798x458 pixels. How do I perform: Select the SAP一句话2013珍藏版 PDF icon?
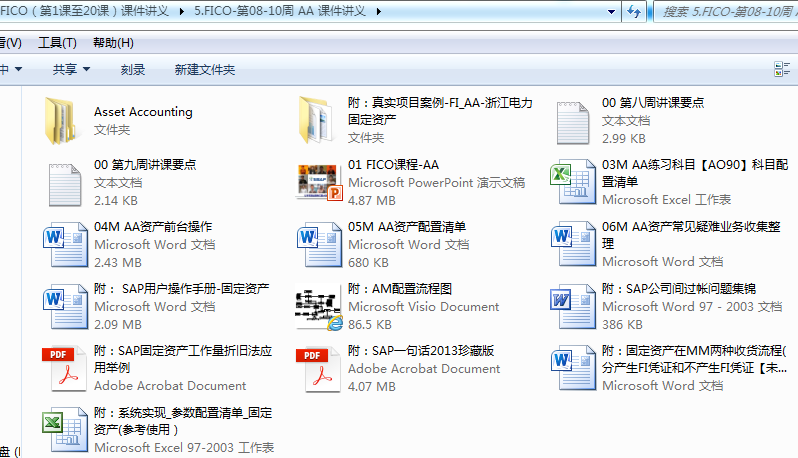pyautogui.click(x=319, y=368)
